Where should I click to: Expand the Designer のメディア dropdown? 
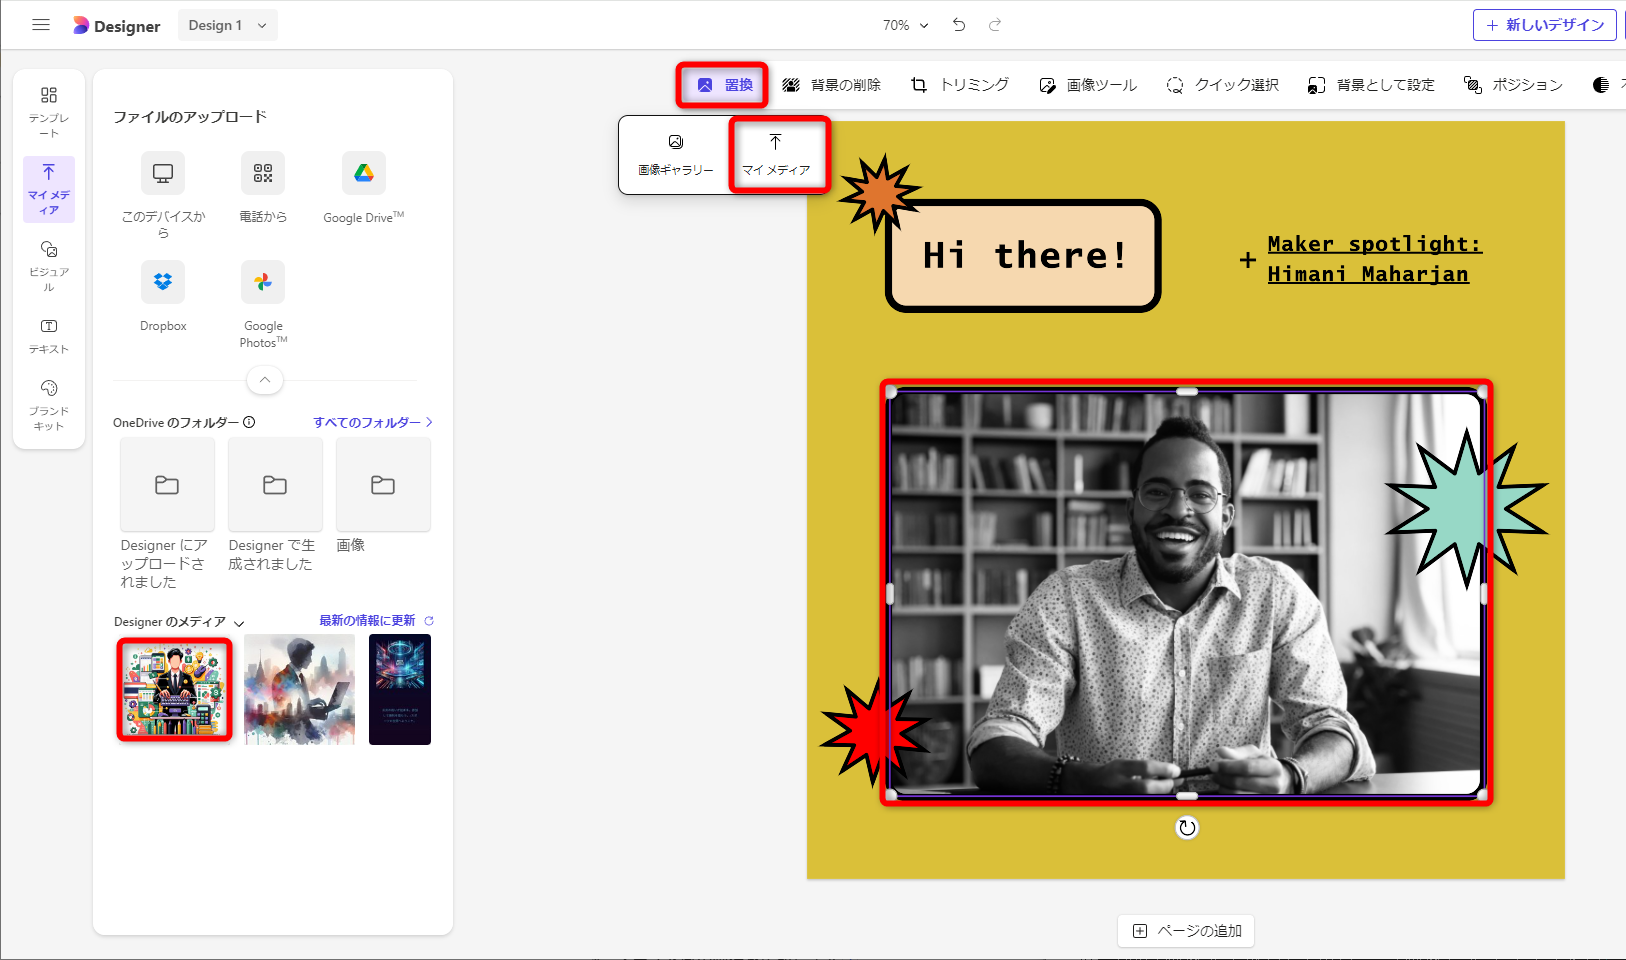coord(239,622)
